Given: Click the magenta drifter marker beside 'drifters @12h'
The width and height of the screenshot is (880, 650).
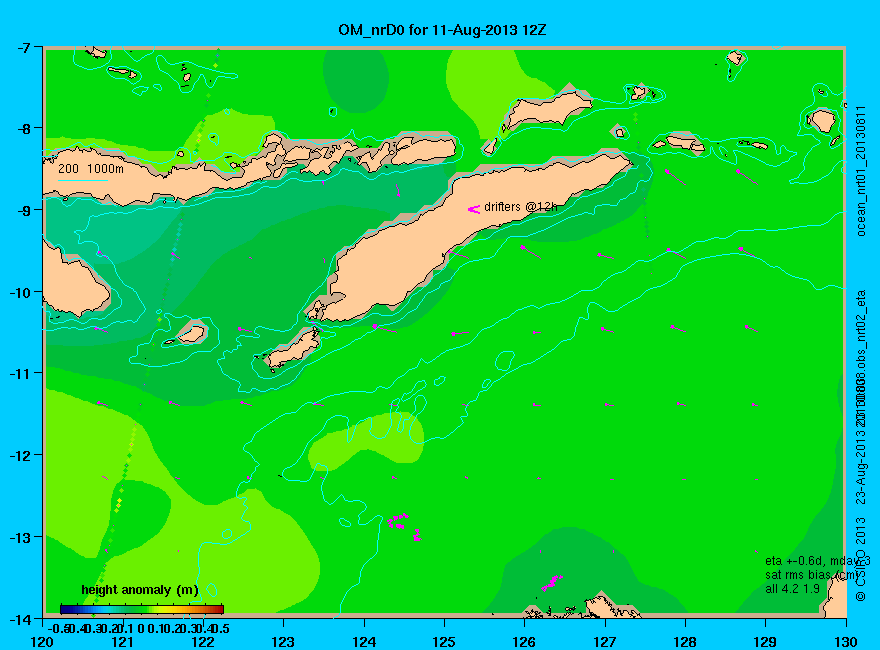Looking at the screenshot, I should click(474, 209).
